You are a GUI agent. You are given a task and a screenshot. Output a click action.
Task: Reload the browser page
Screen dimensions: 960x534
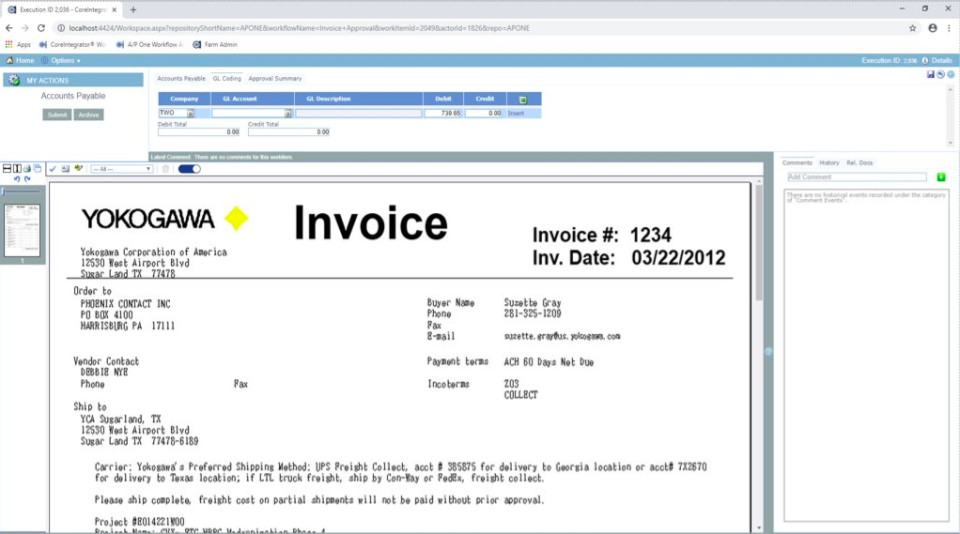click(x=41, y=28)
